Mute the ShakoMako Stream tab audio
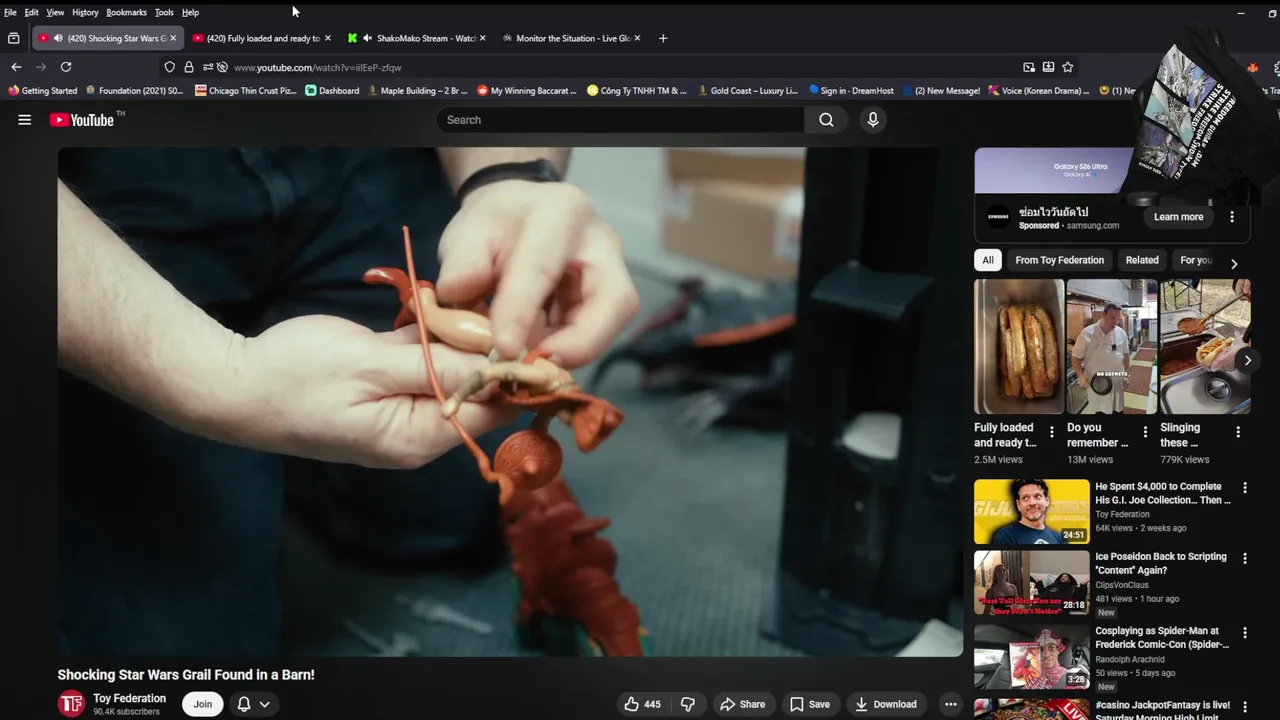Viewport: 1280px width, 720px height. click(x=367, y=38)
